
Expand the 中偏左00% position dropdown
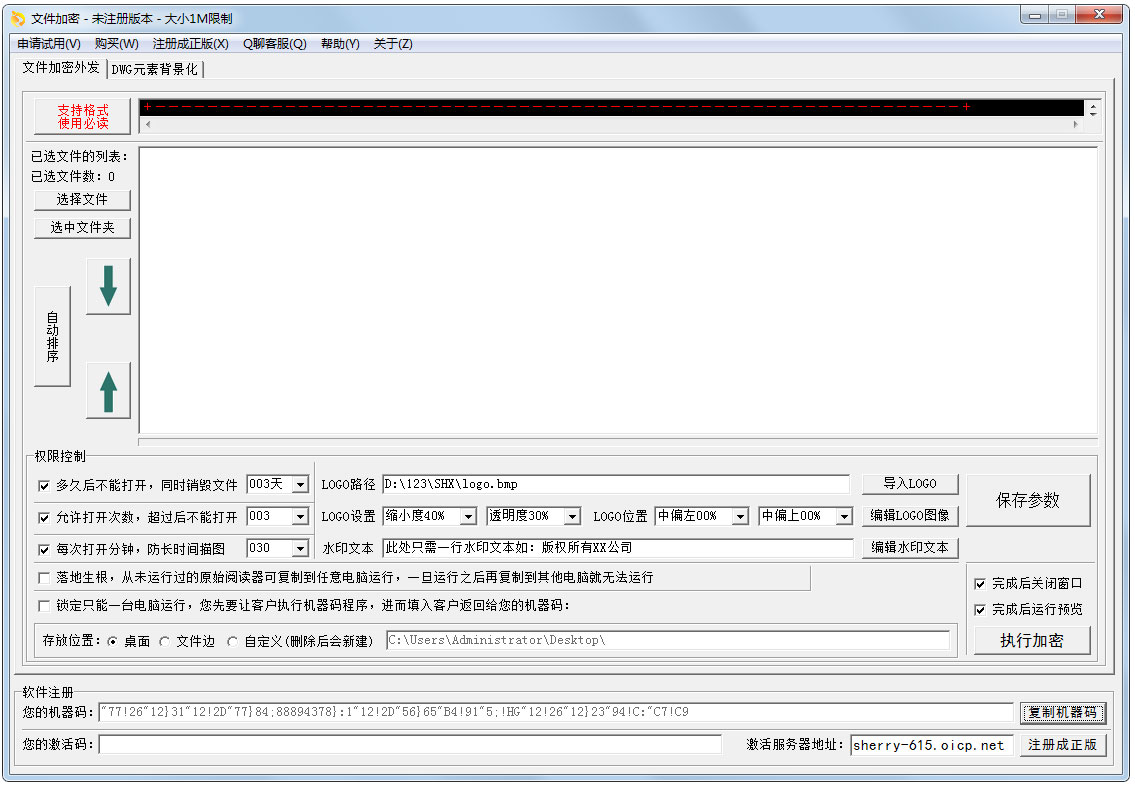pos(740,517)
